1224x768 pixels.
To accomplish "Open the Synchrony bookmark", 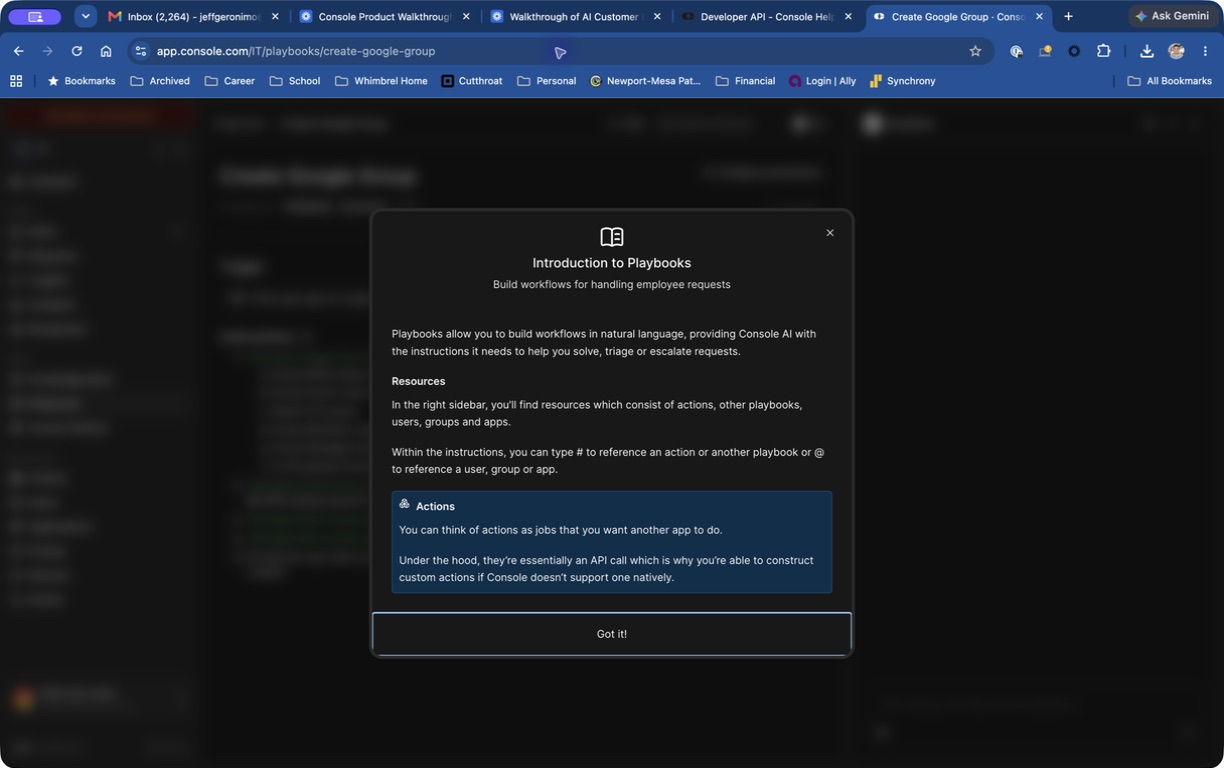I will pyautogui.click(x=902, y=81).
